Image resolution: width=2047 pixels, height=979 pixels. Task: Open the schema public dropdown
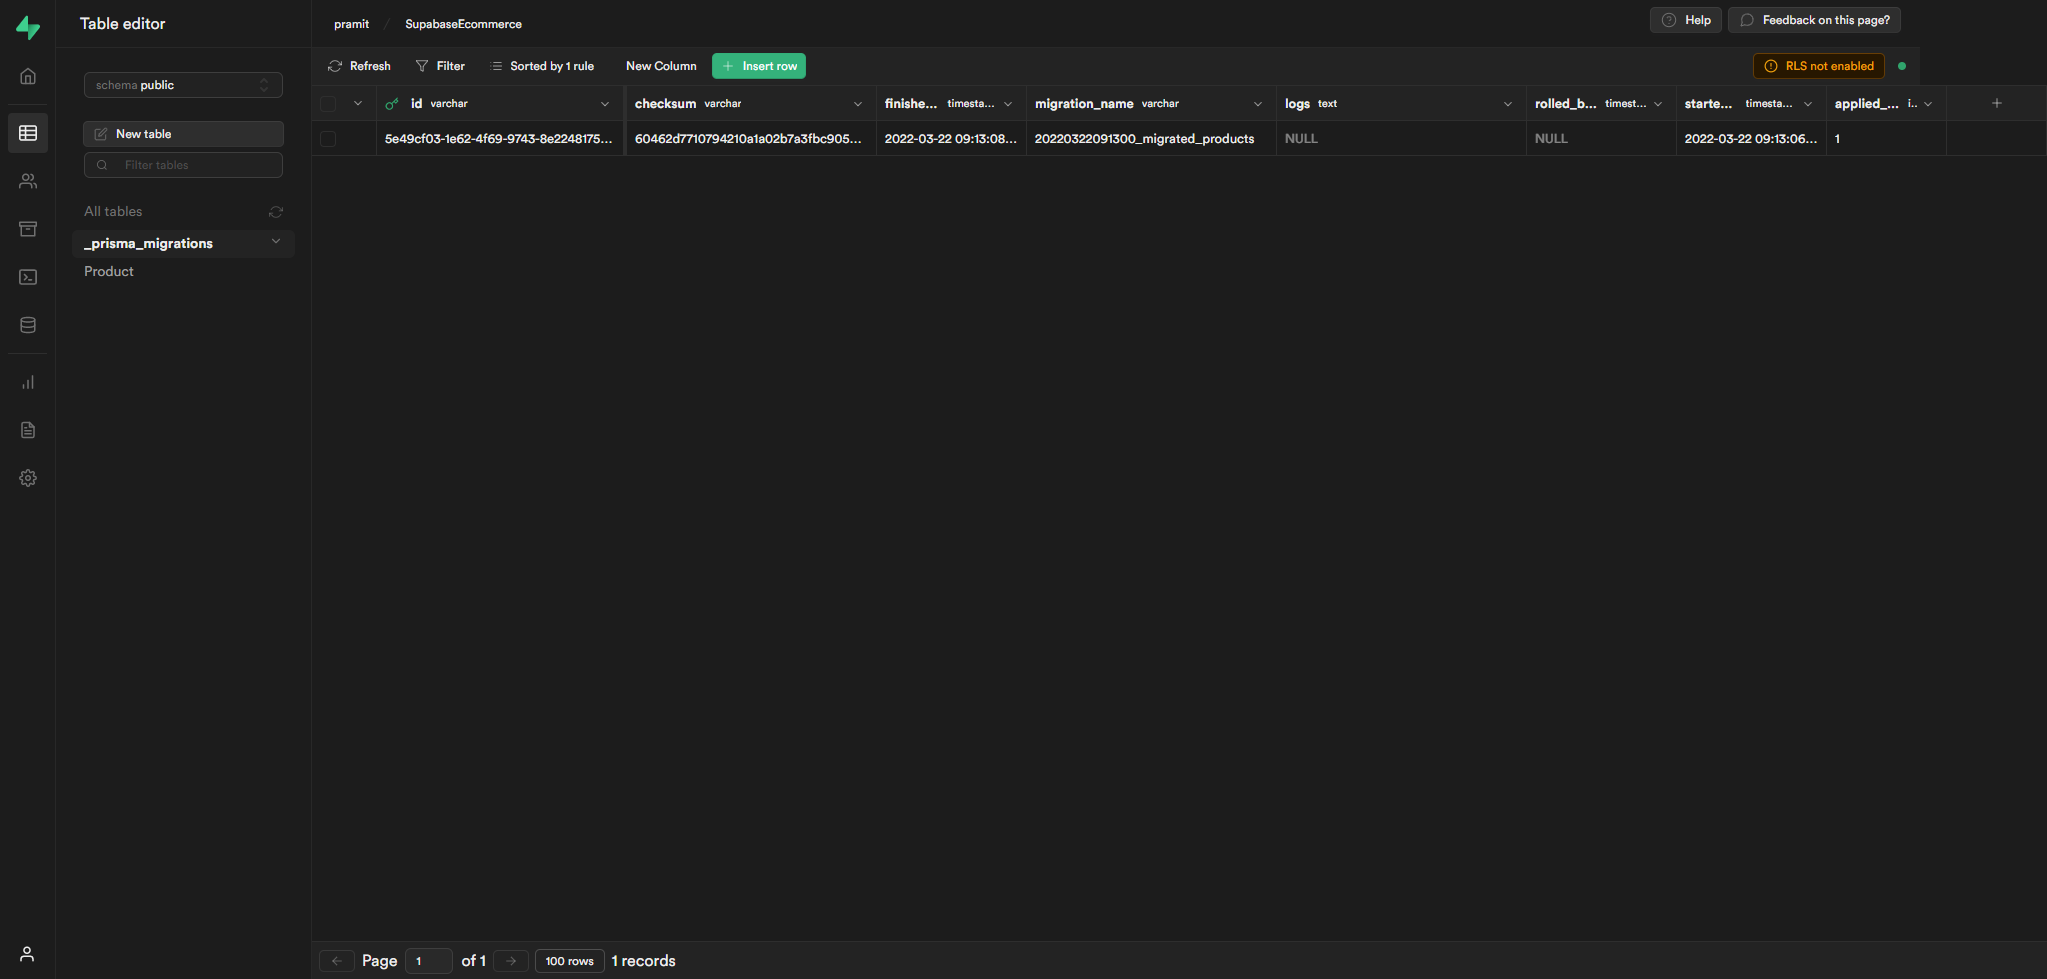(183, 85)
